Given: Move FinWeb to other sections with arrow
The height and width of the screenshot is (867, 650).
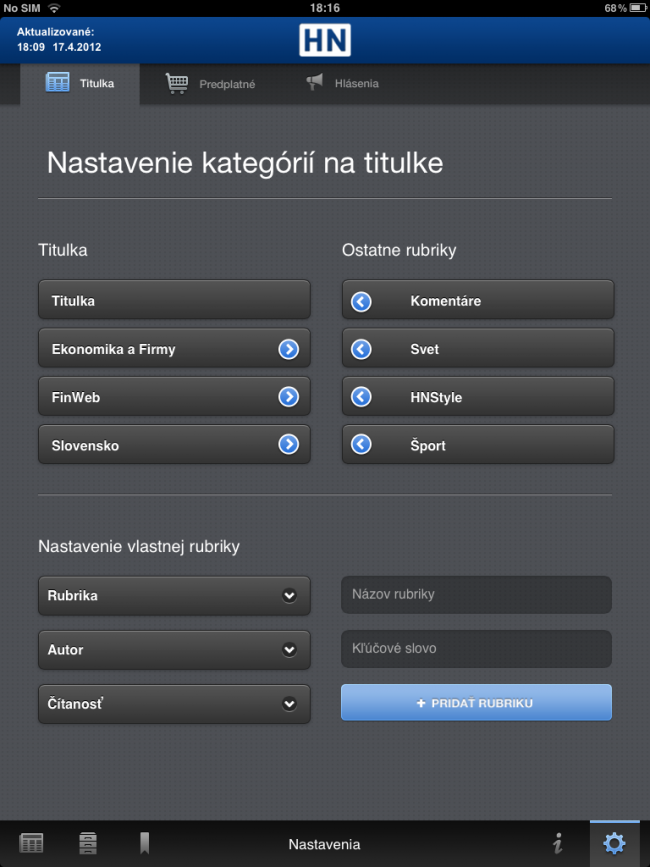Looking at the screenshot, I should click(x=289, y=396).
